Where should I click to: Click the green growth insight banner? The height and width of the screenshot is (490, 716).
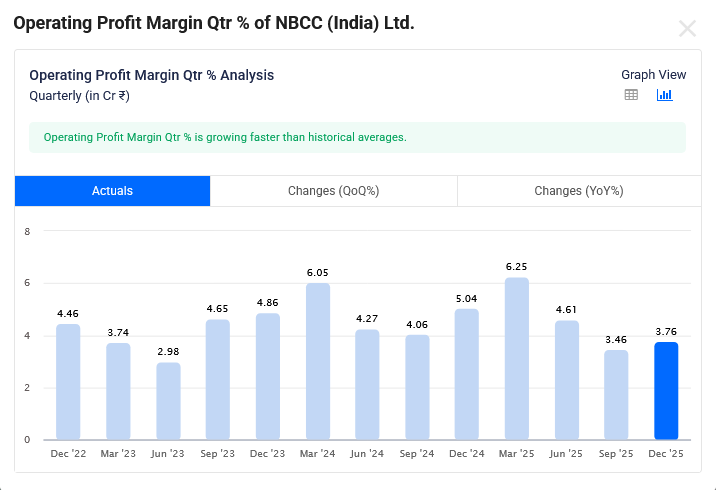tap(357, 137)
